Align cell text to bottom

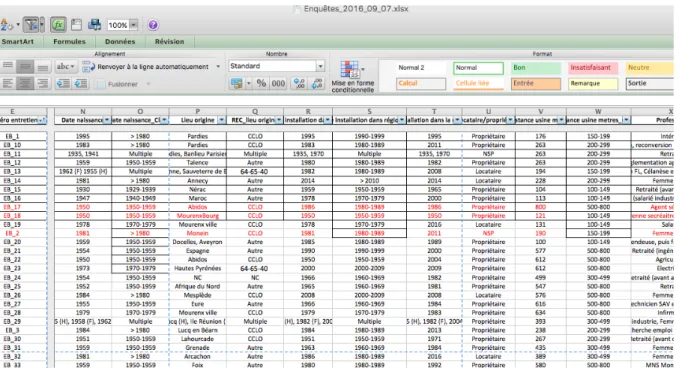42,67
